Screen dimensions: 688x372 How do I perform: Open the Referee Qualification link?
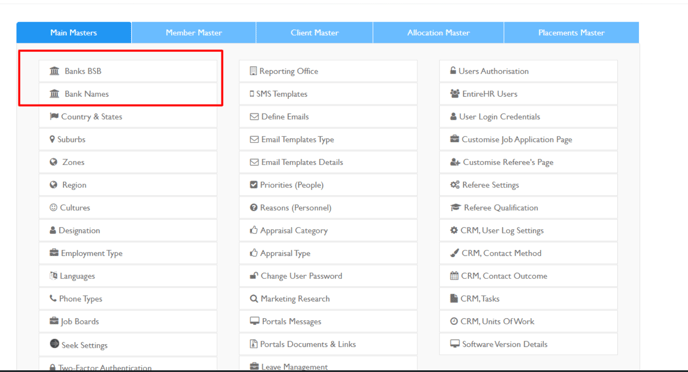pyautogui.click(x=528, y=207)
